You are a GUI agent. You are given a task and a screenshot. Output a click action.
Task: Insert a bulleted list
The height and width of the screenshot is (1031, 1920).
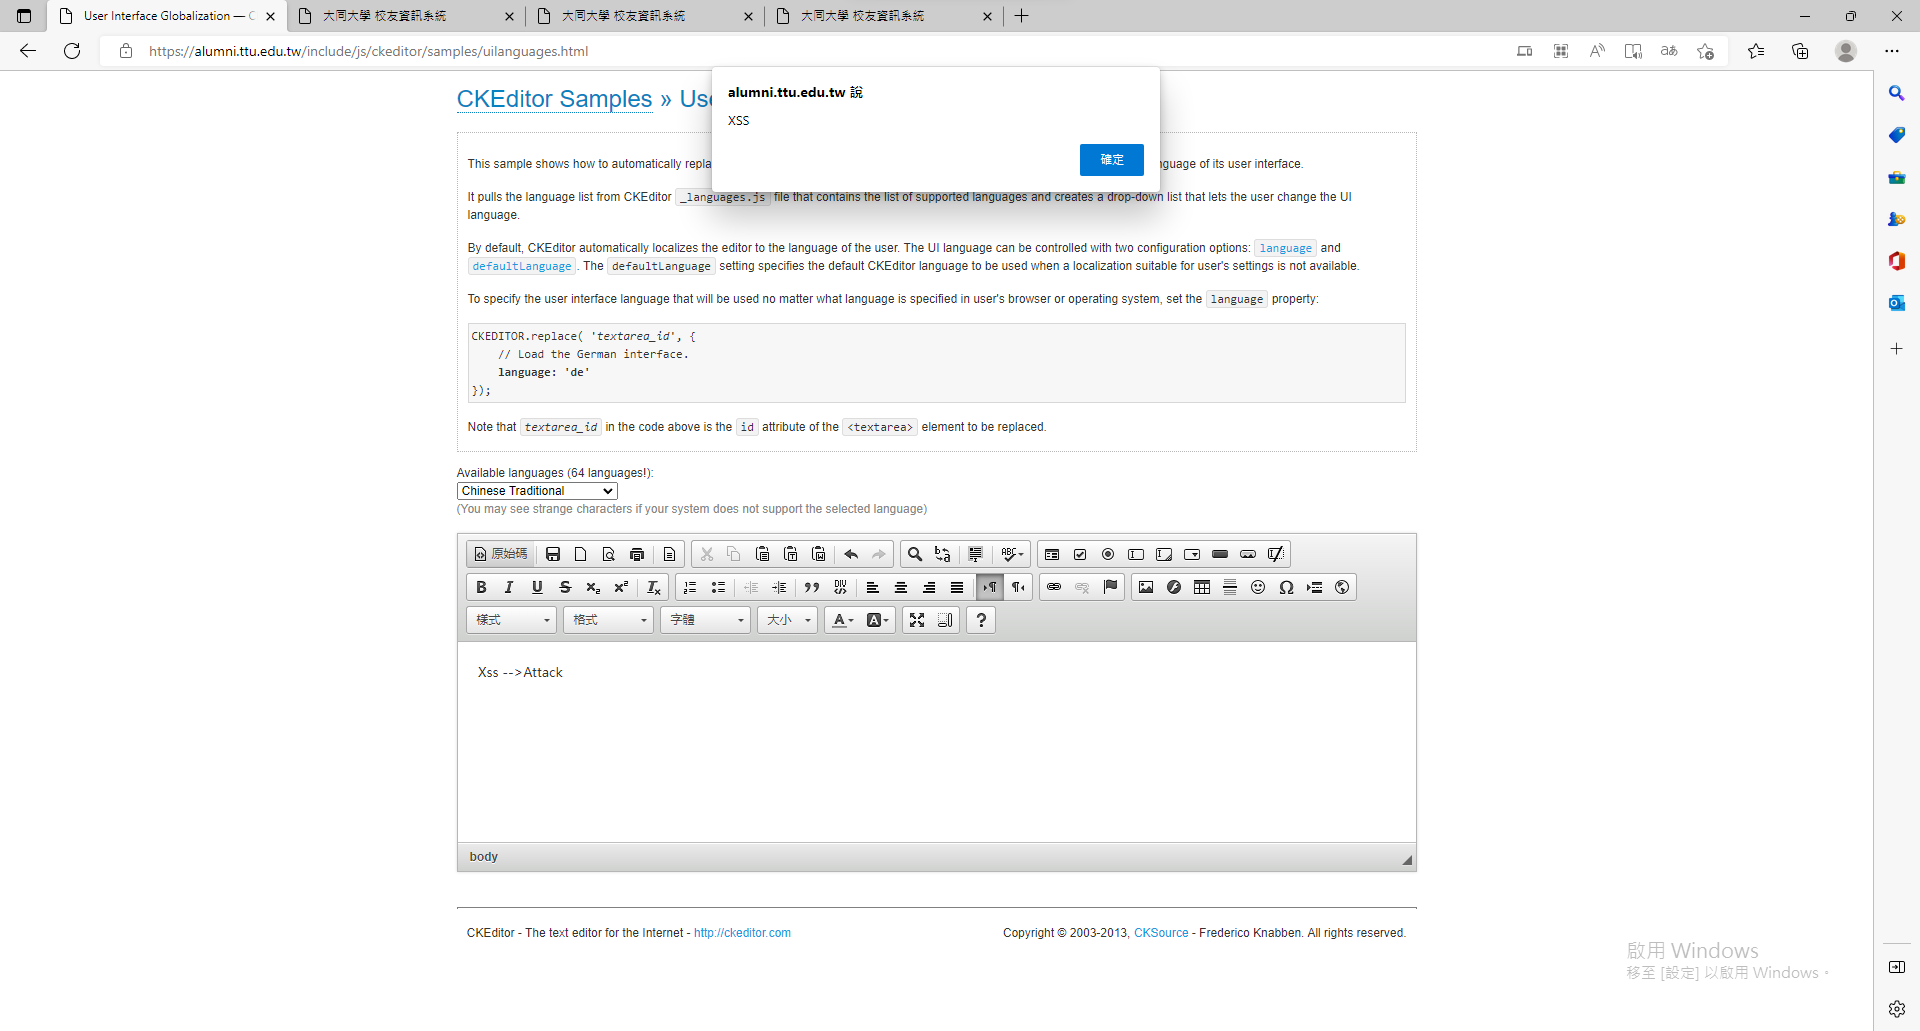[718, 587]
